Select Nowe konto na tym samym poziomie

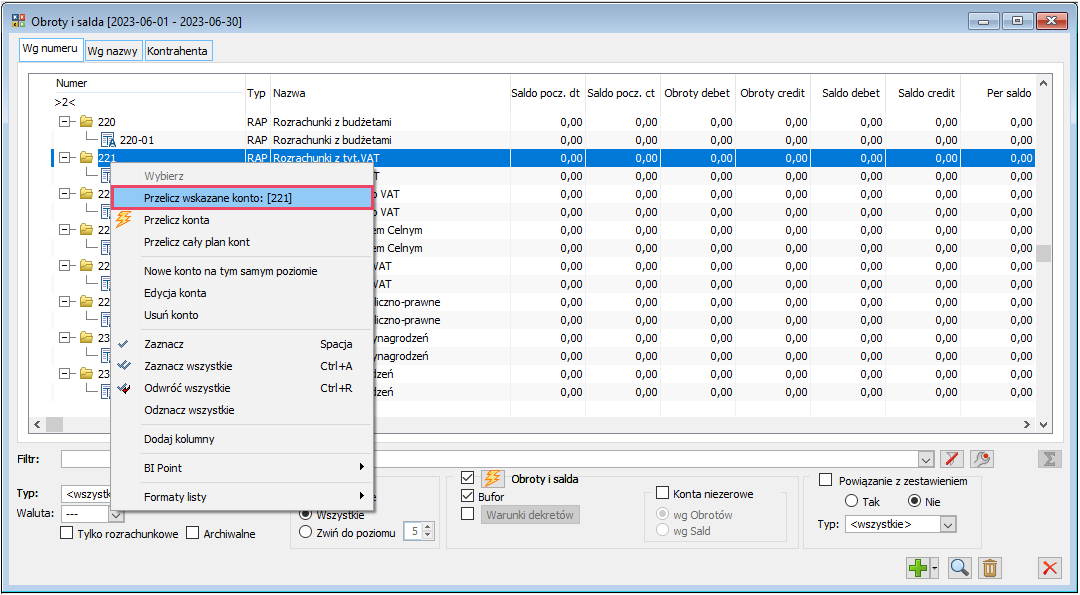point(242,271)
